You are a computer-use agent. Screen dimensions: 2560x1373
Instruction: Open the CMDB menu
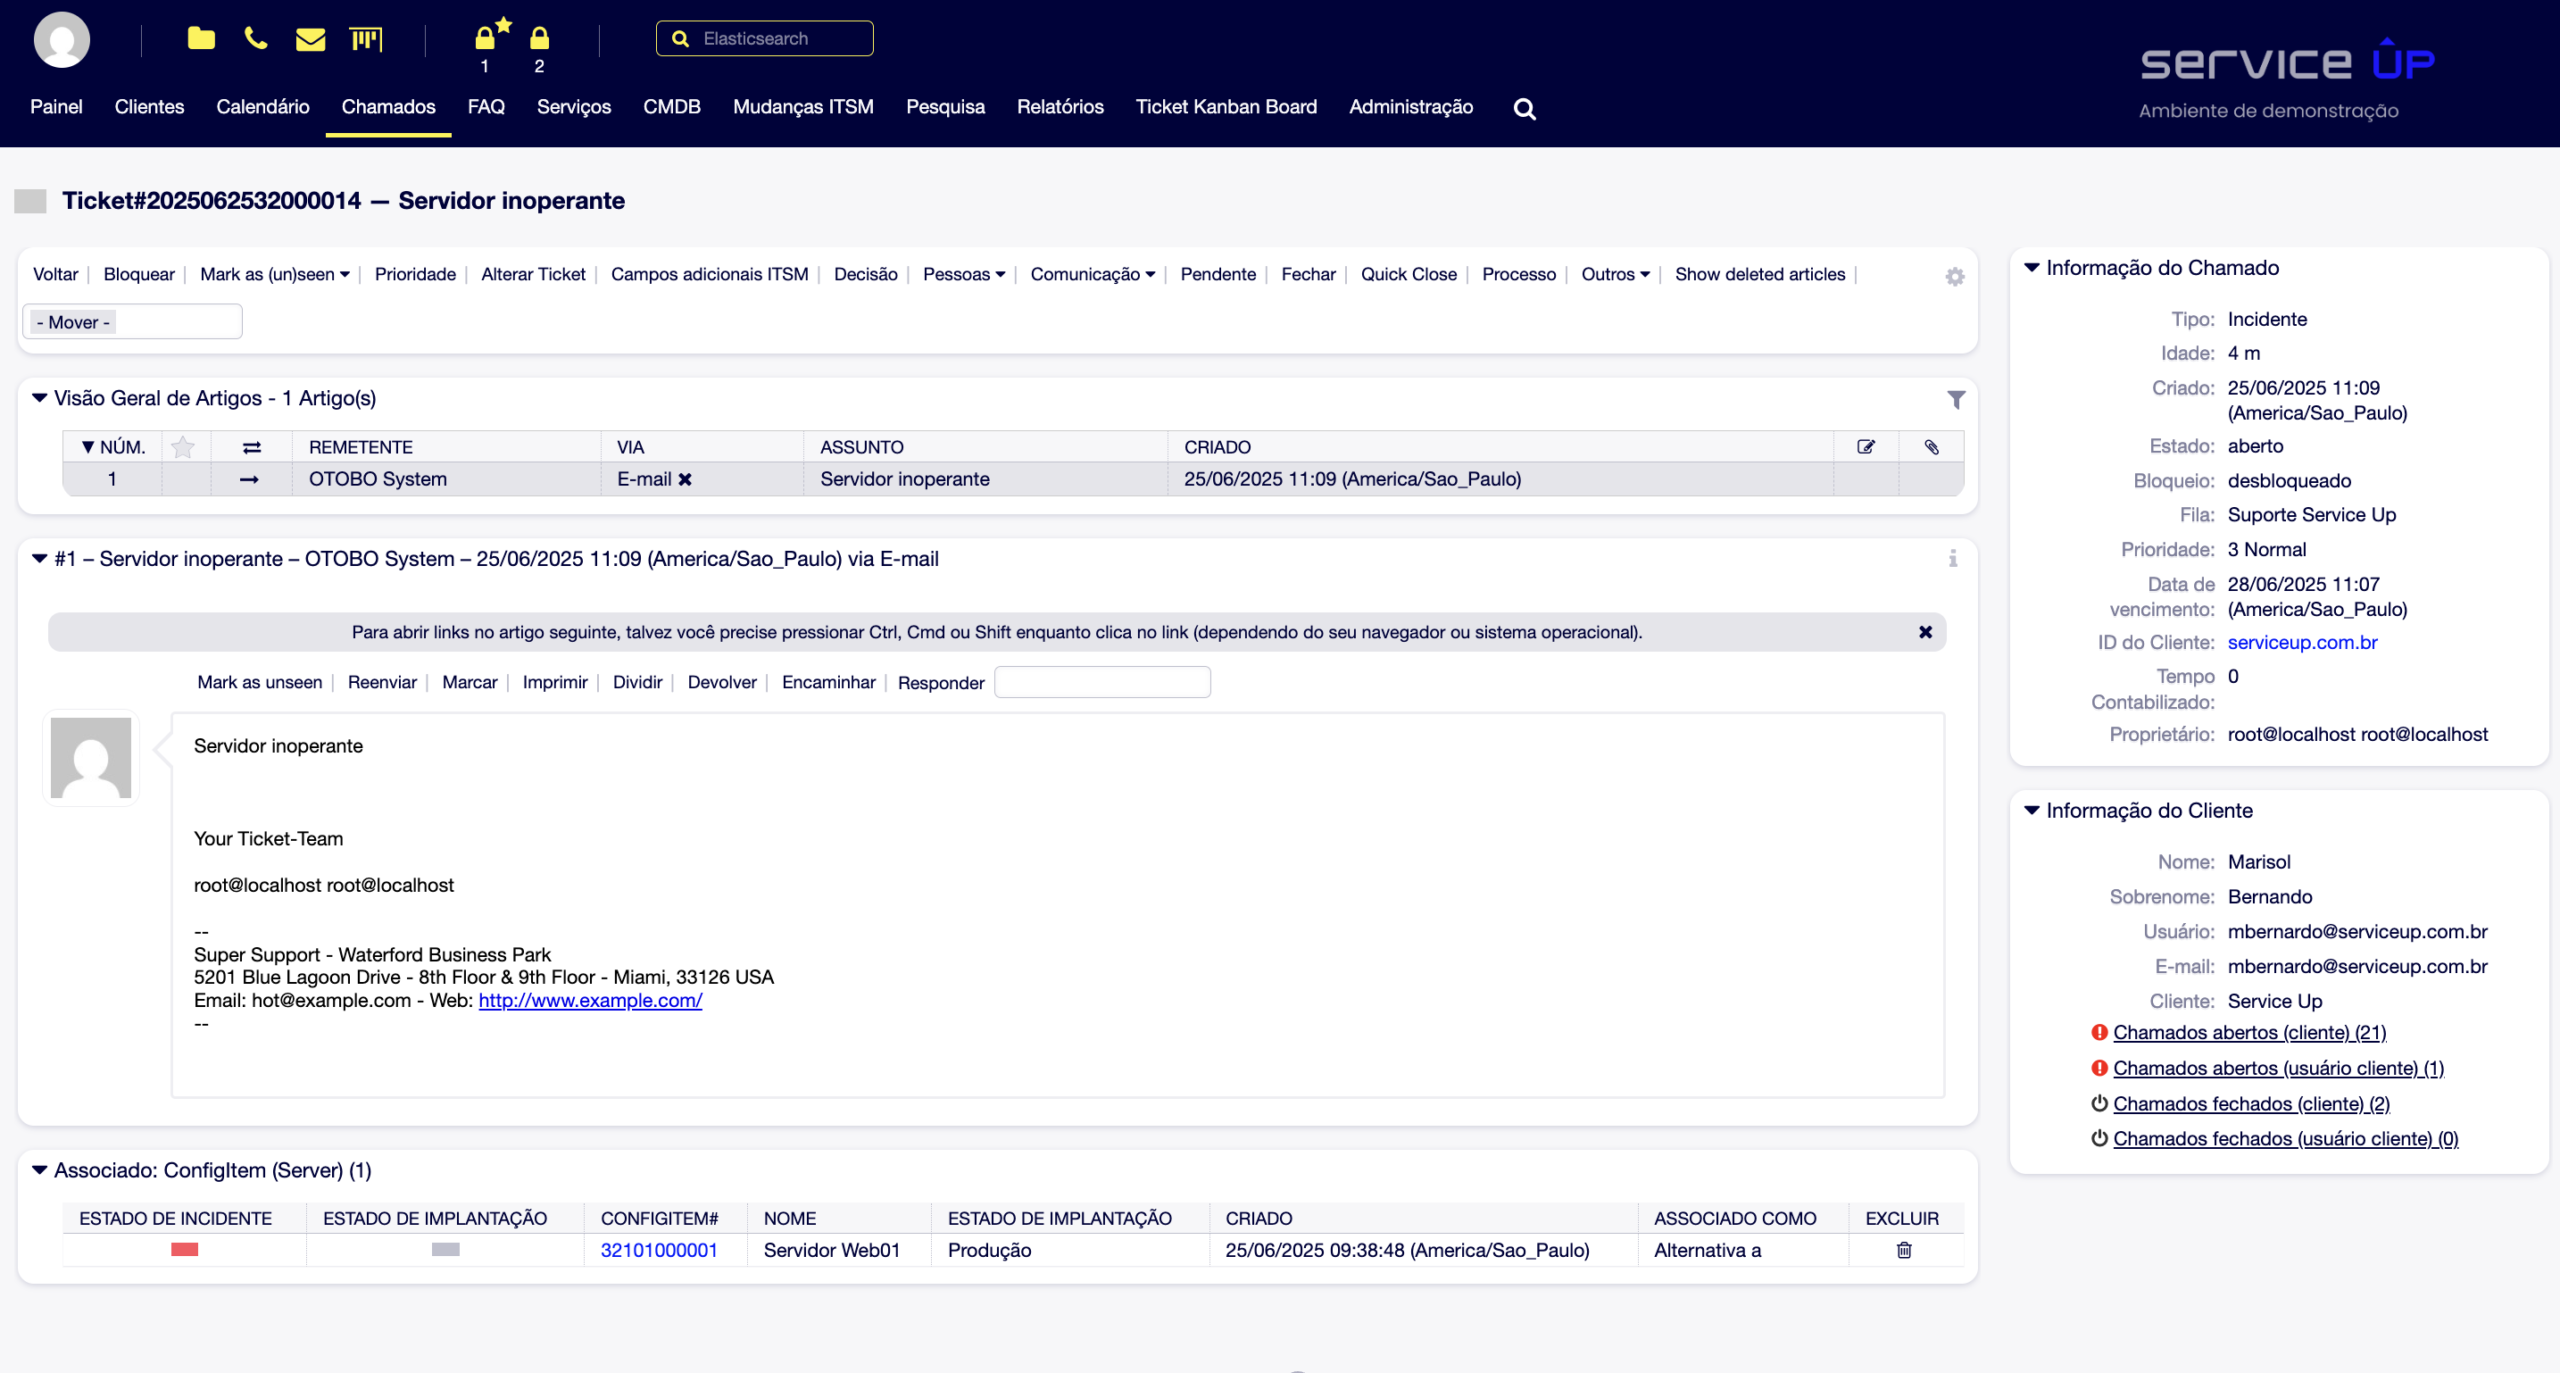672,107
